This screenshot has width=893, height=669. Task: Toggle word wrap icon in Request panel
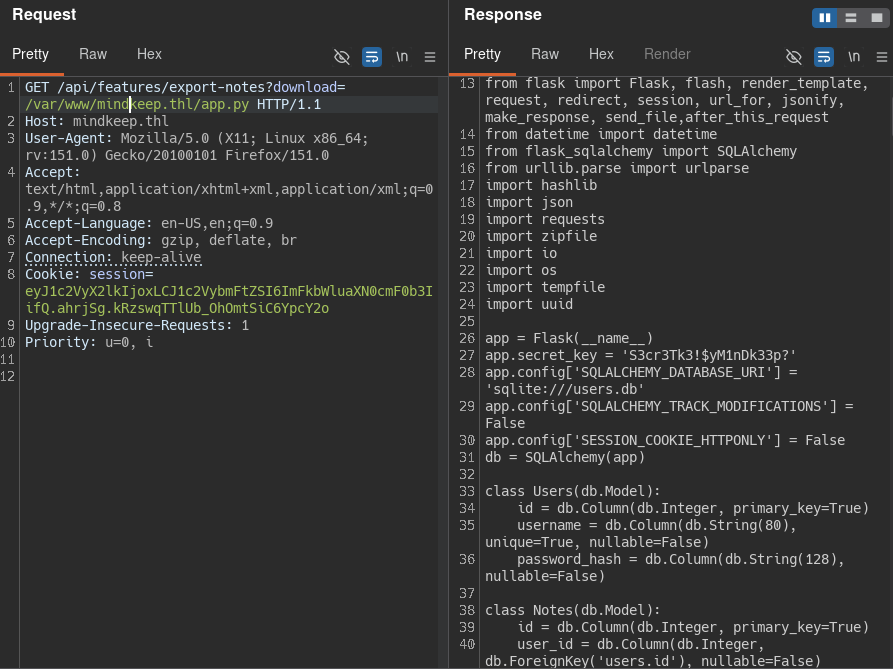click(x=372, y=57)
